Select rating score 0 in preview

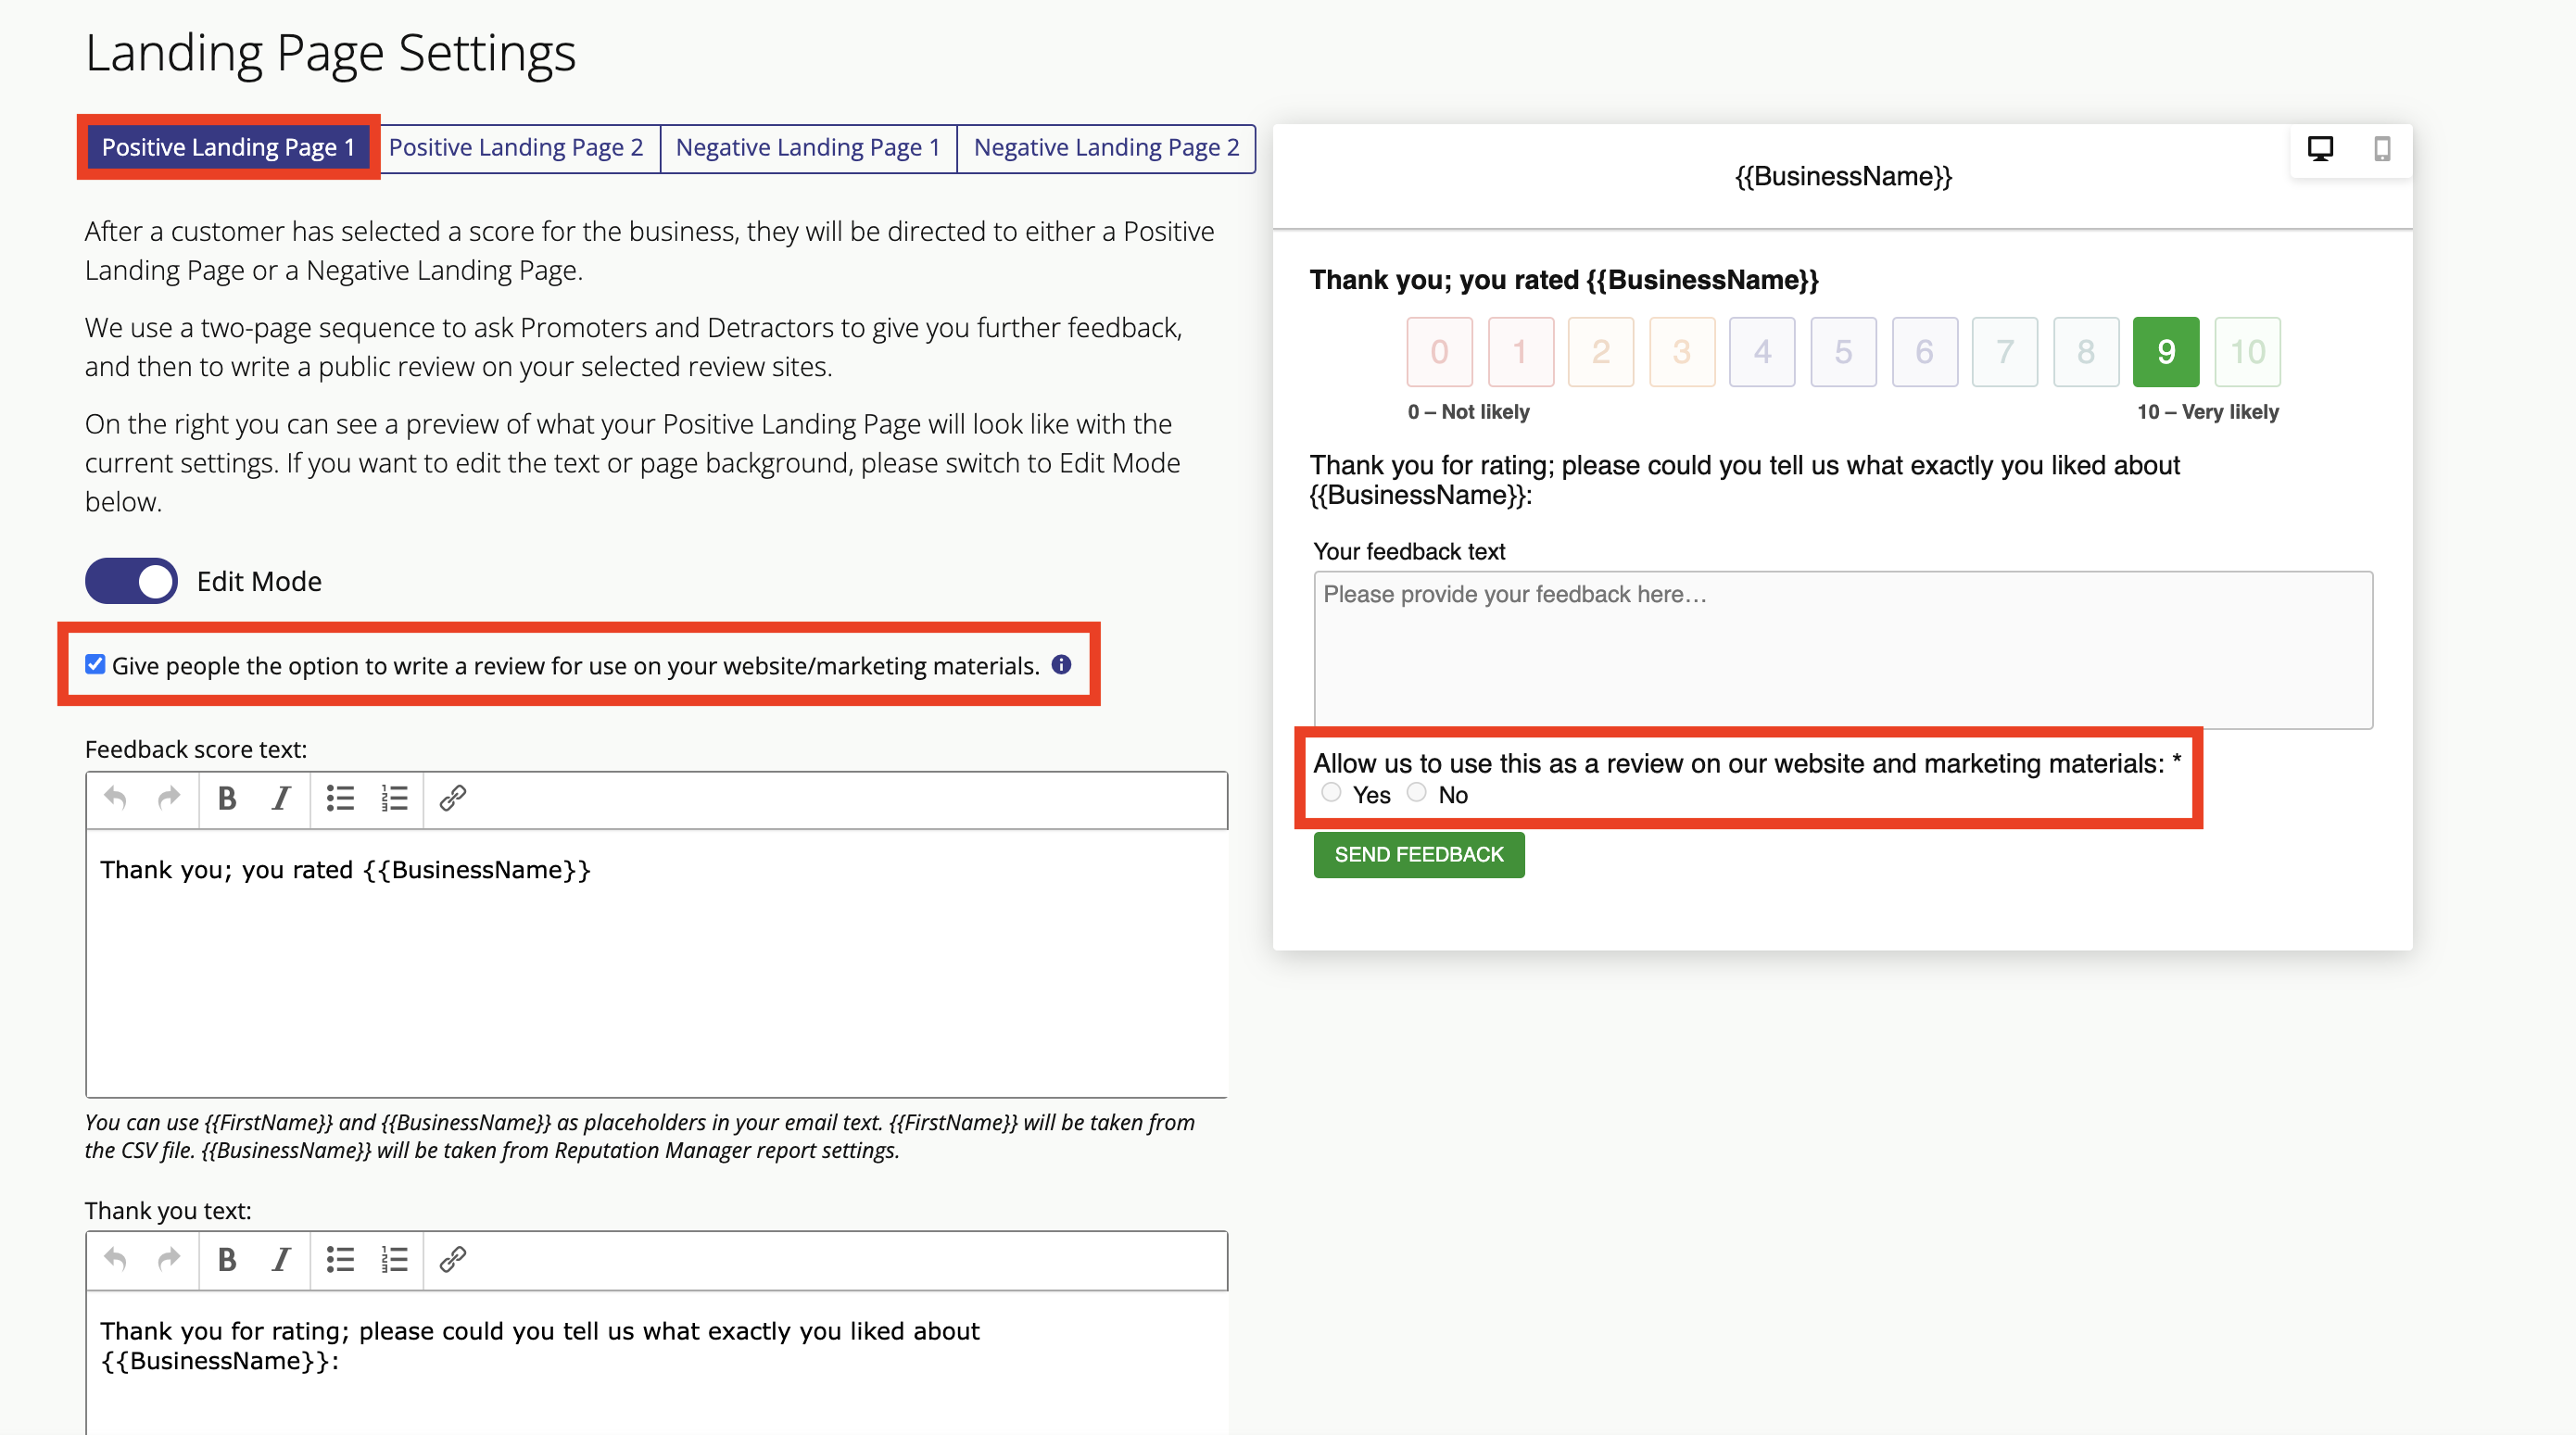pyautogui.click(x=1439, y=352)
